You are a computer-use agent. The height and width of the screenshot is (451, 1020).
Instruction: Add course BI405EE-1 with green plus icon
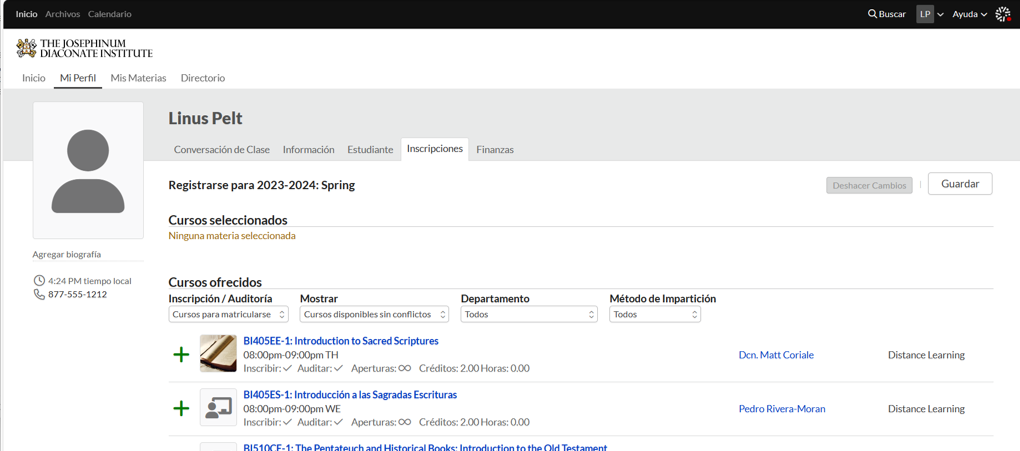pos(181,355)
